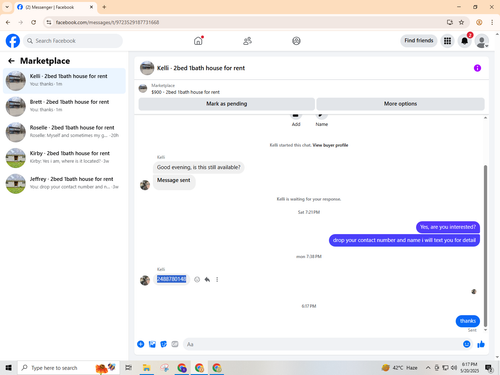Click the 'Yes, are you interested?' message bubble
The height and width of the screenshot is (375, 500).
(x=448, y=227)
